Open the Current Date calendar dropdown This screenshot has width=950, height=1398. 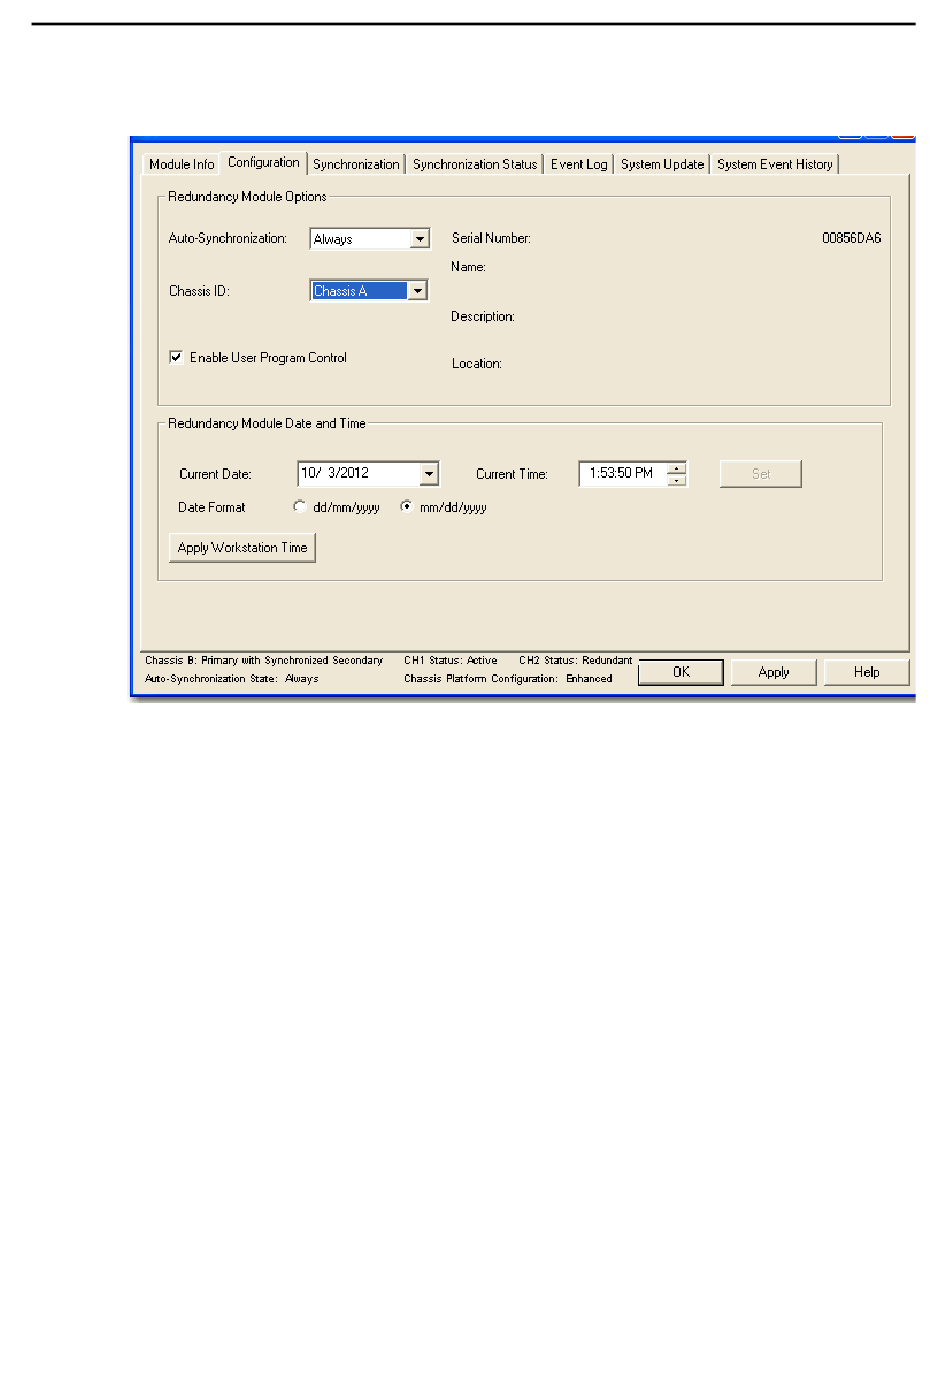(429, 474)
